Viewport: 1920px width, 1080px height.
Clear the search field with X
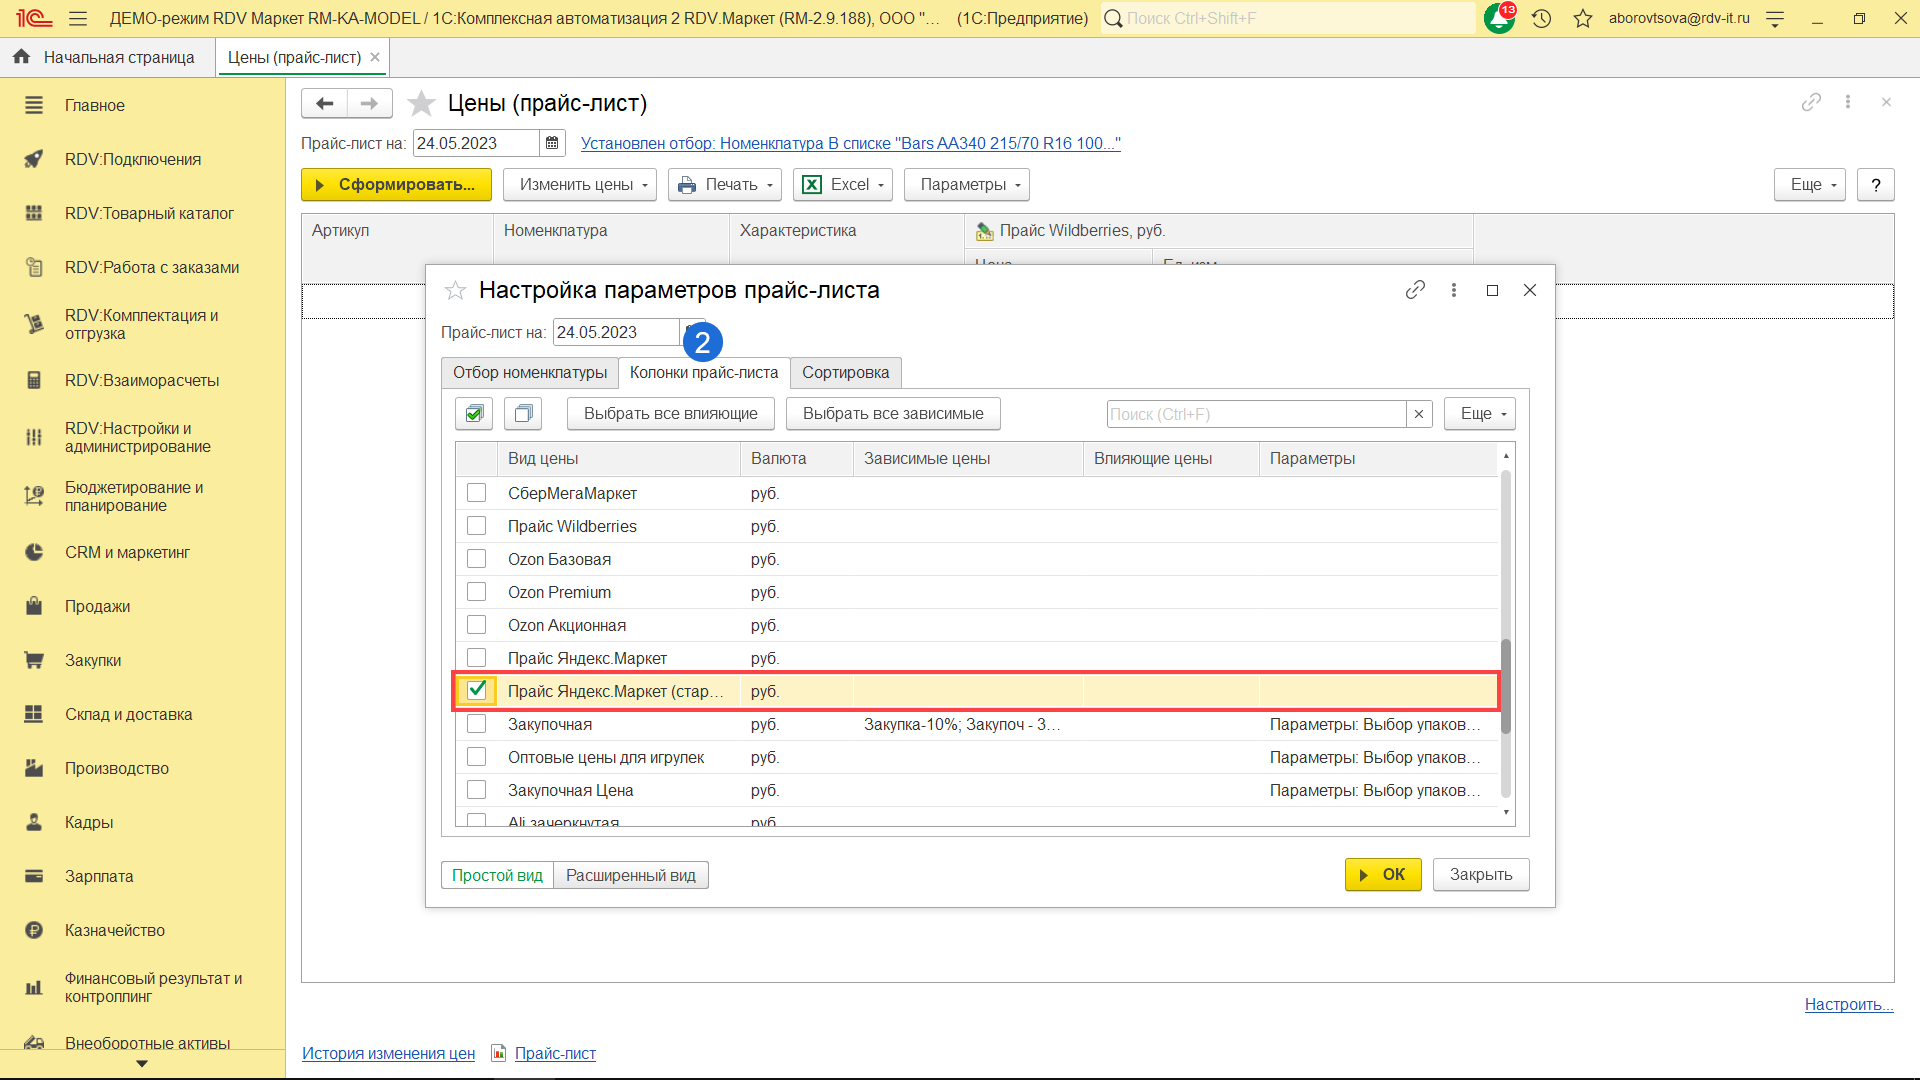click(1418, 414)
